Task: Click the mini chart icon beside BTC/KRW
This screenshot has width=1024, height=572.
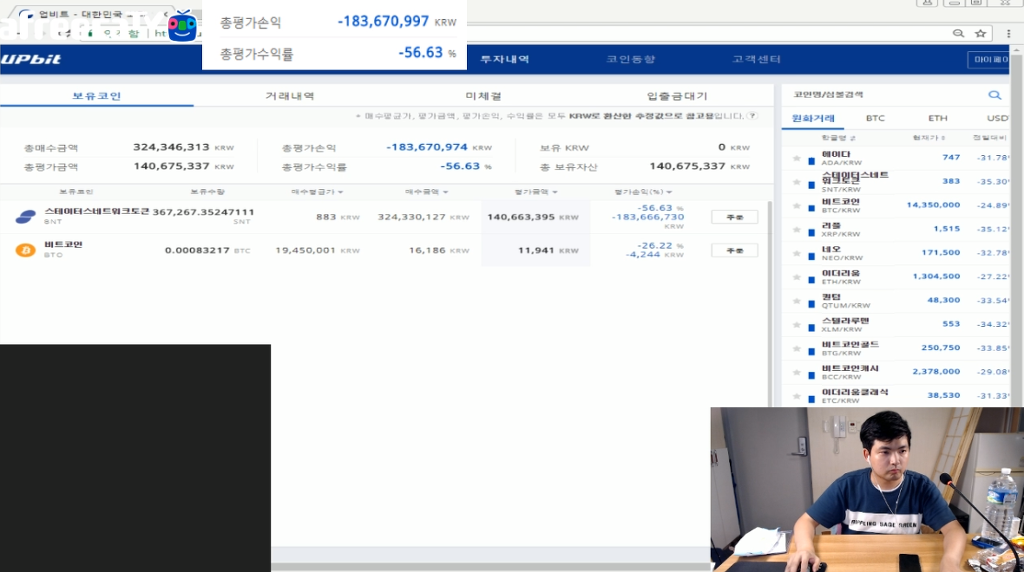Action: [x=812, y=208]
